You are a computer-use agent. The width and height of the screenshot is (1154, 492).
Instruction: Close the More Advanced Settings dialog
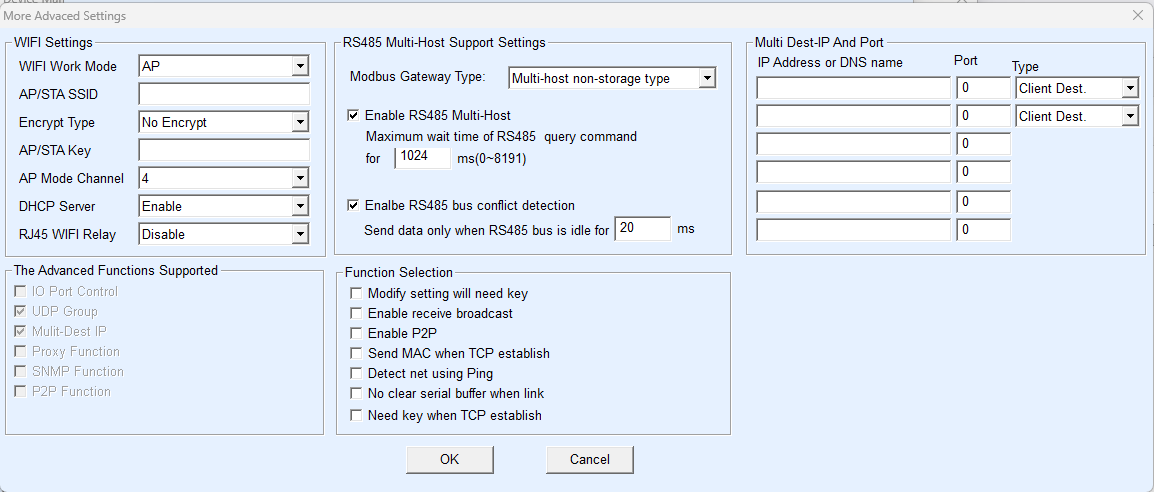tap(1137, 16)
